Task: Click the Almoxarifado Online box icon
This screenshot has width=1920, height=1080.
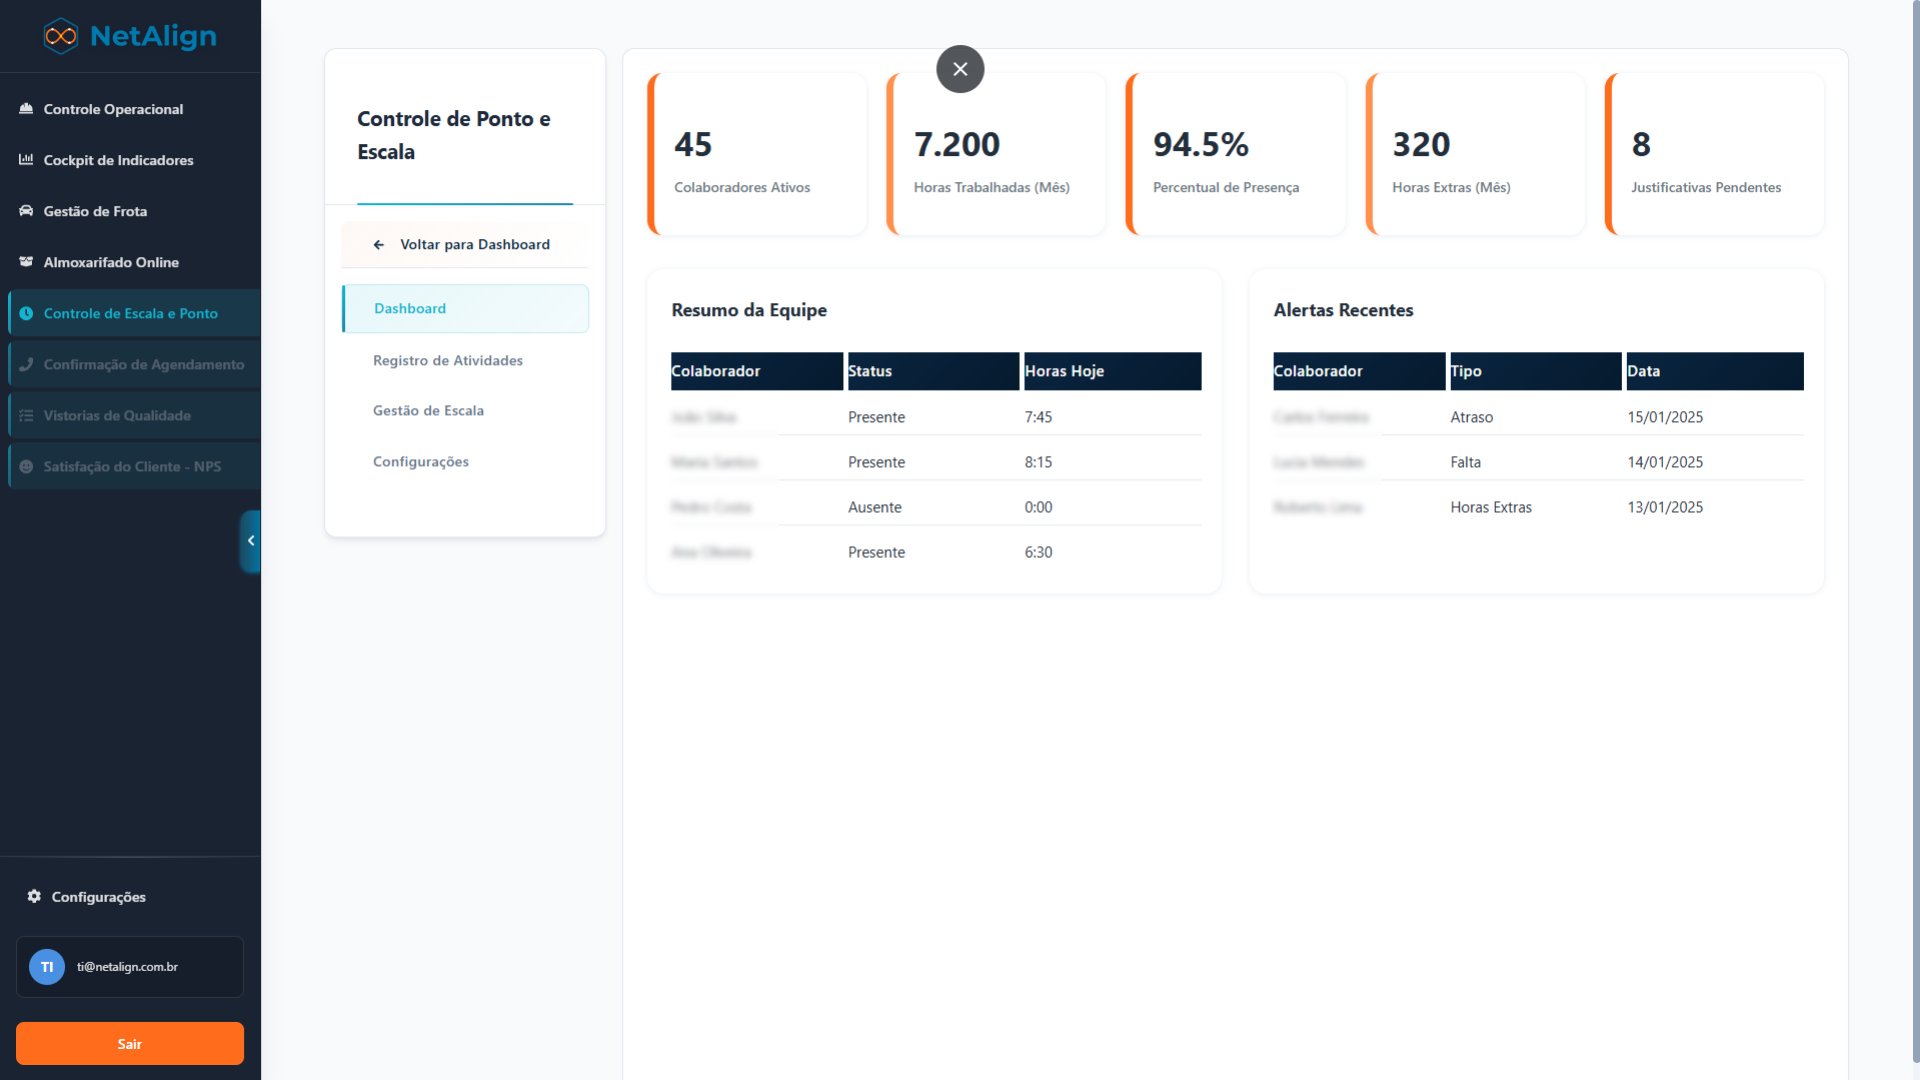Action: 26,262
